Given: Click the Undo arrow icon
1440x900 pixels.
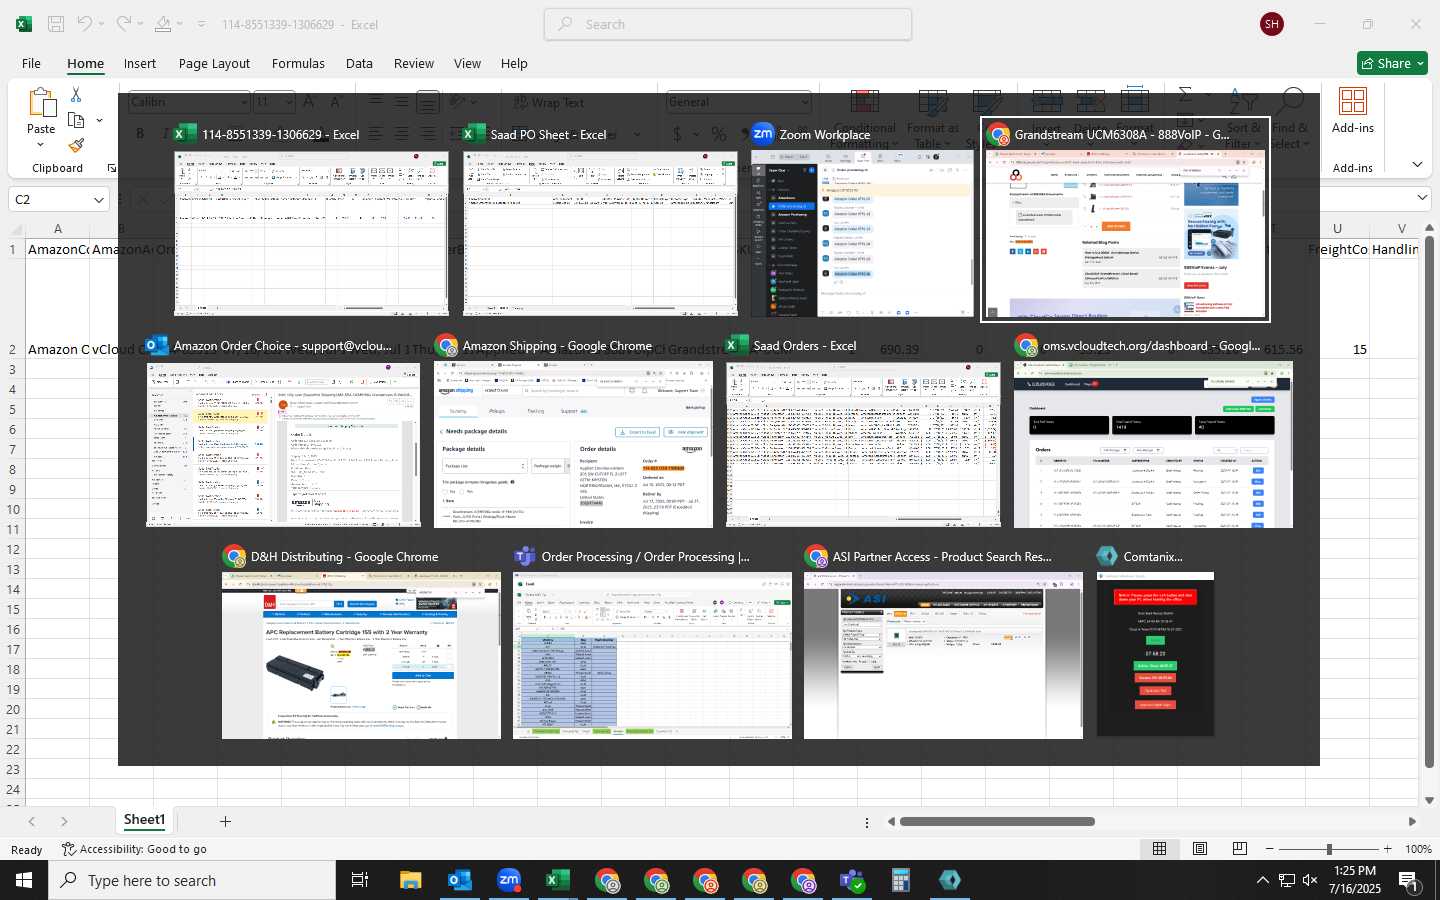Looking at the screenshot, I should pos(84,24).
